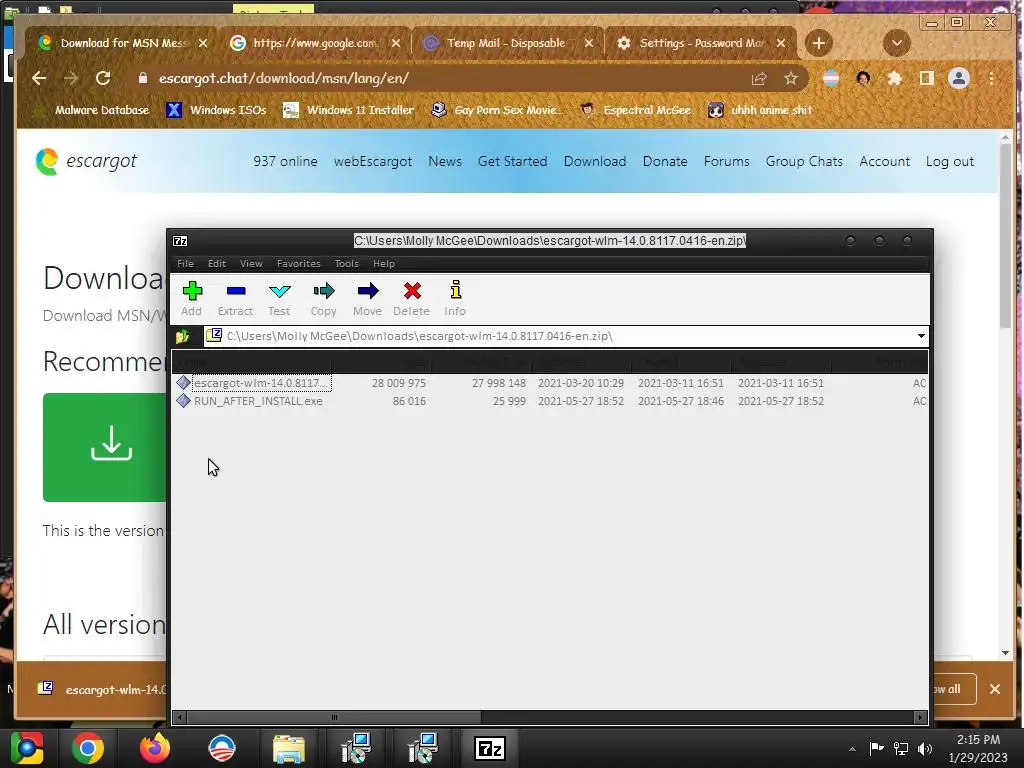Click the green download button
This screenshot has height=768, width=1024.
105,447
